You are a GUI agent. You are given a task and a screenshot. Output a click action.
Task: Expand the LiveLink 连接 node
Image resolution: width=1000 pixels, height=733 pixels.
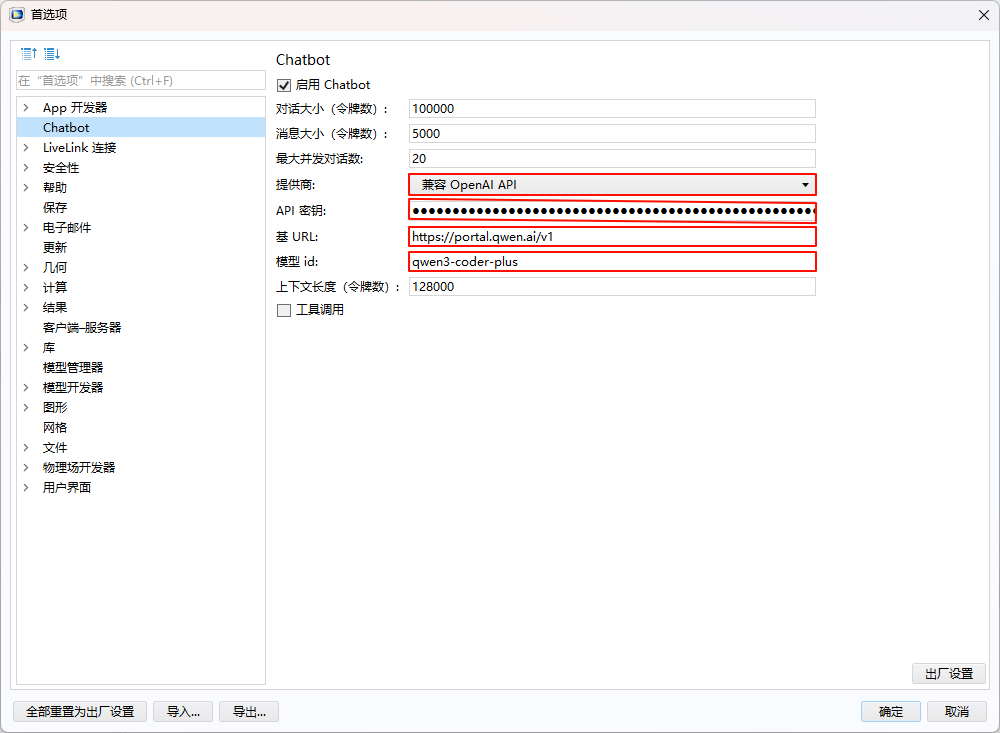click(26, 147)
